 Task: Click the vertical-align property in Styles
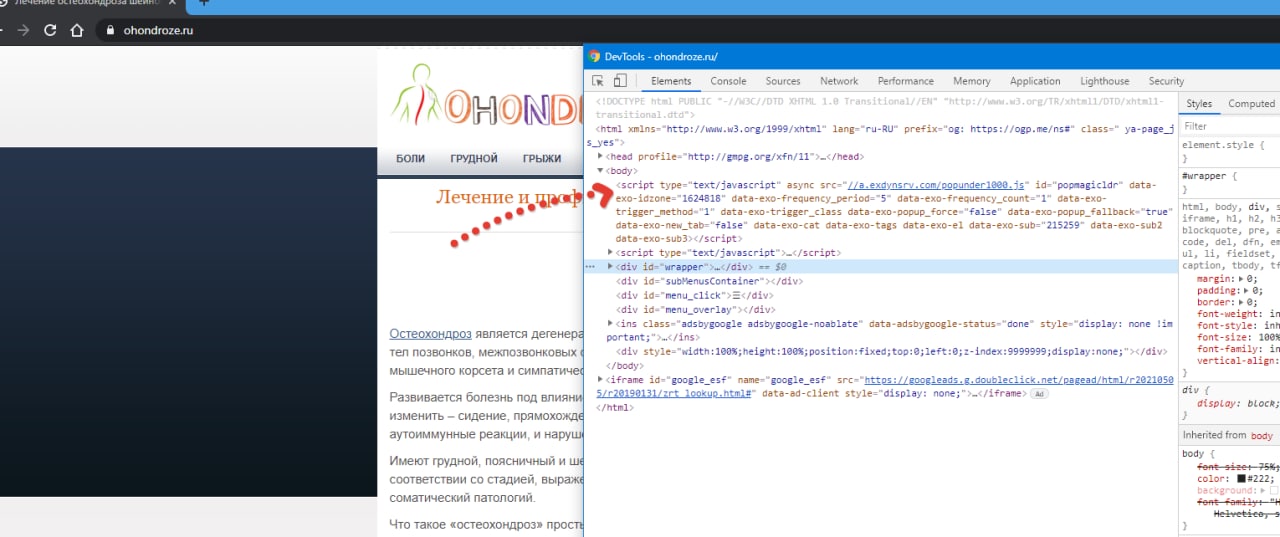[x=1236, y=362]
